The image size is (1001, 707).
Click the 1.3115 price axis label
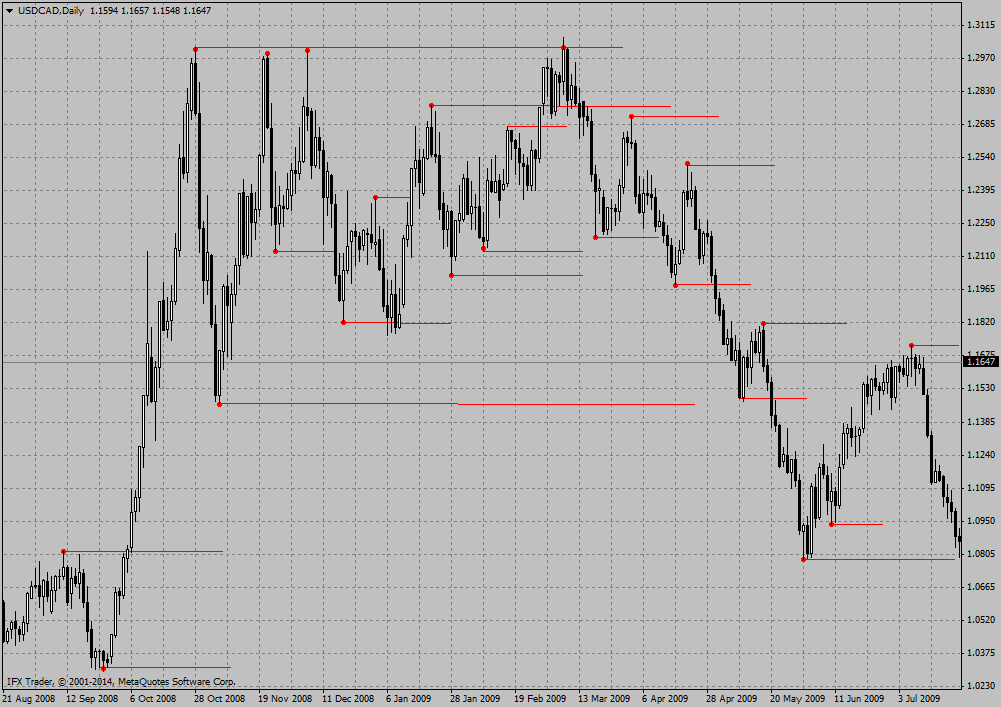(x=979, y=25)
